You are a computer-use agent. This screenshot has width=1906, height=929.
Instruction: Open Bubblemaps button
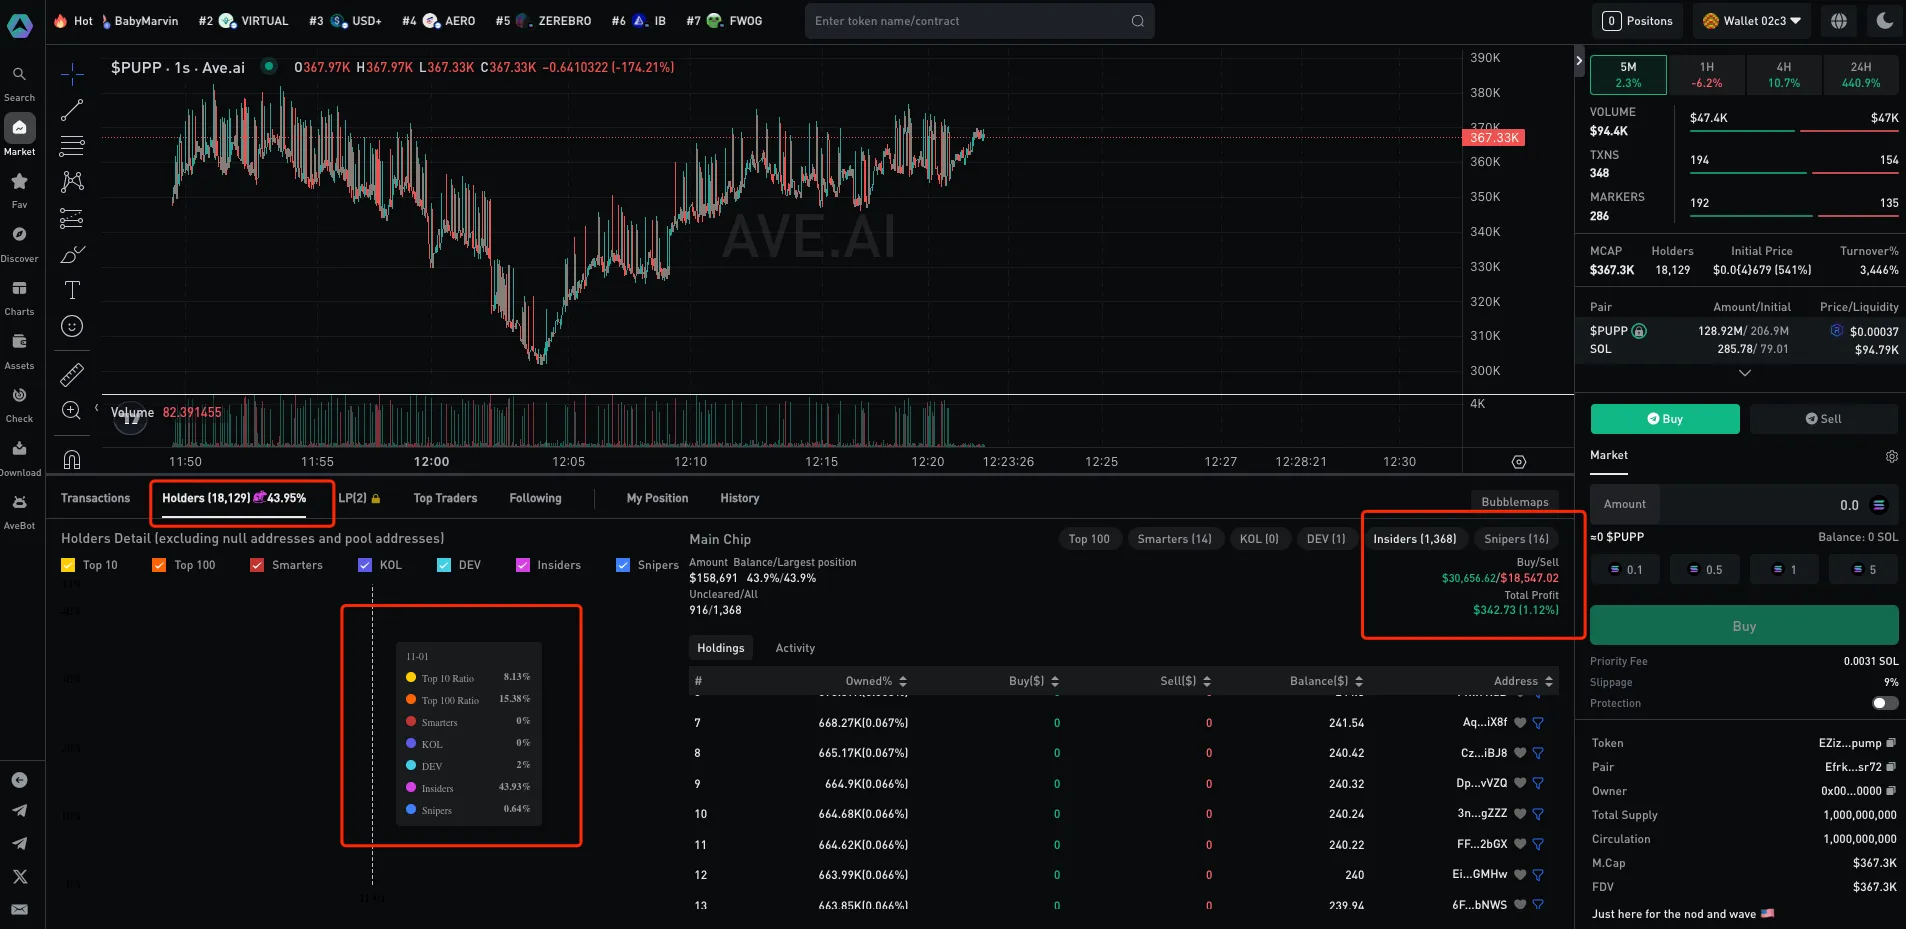[1515, 502]
